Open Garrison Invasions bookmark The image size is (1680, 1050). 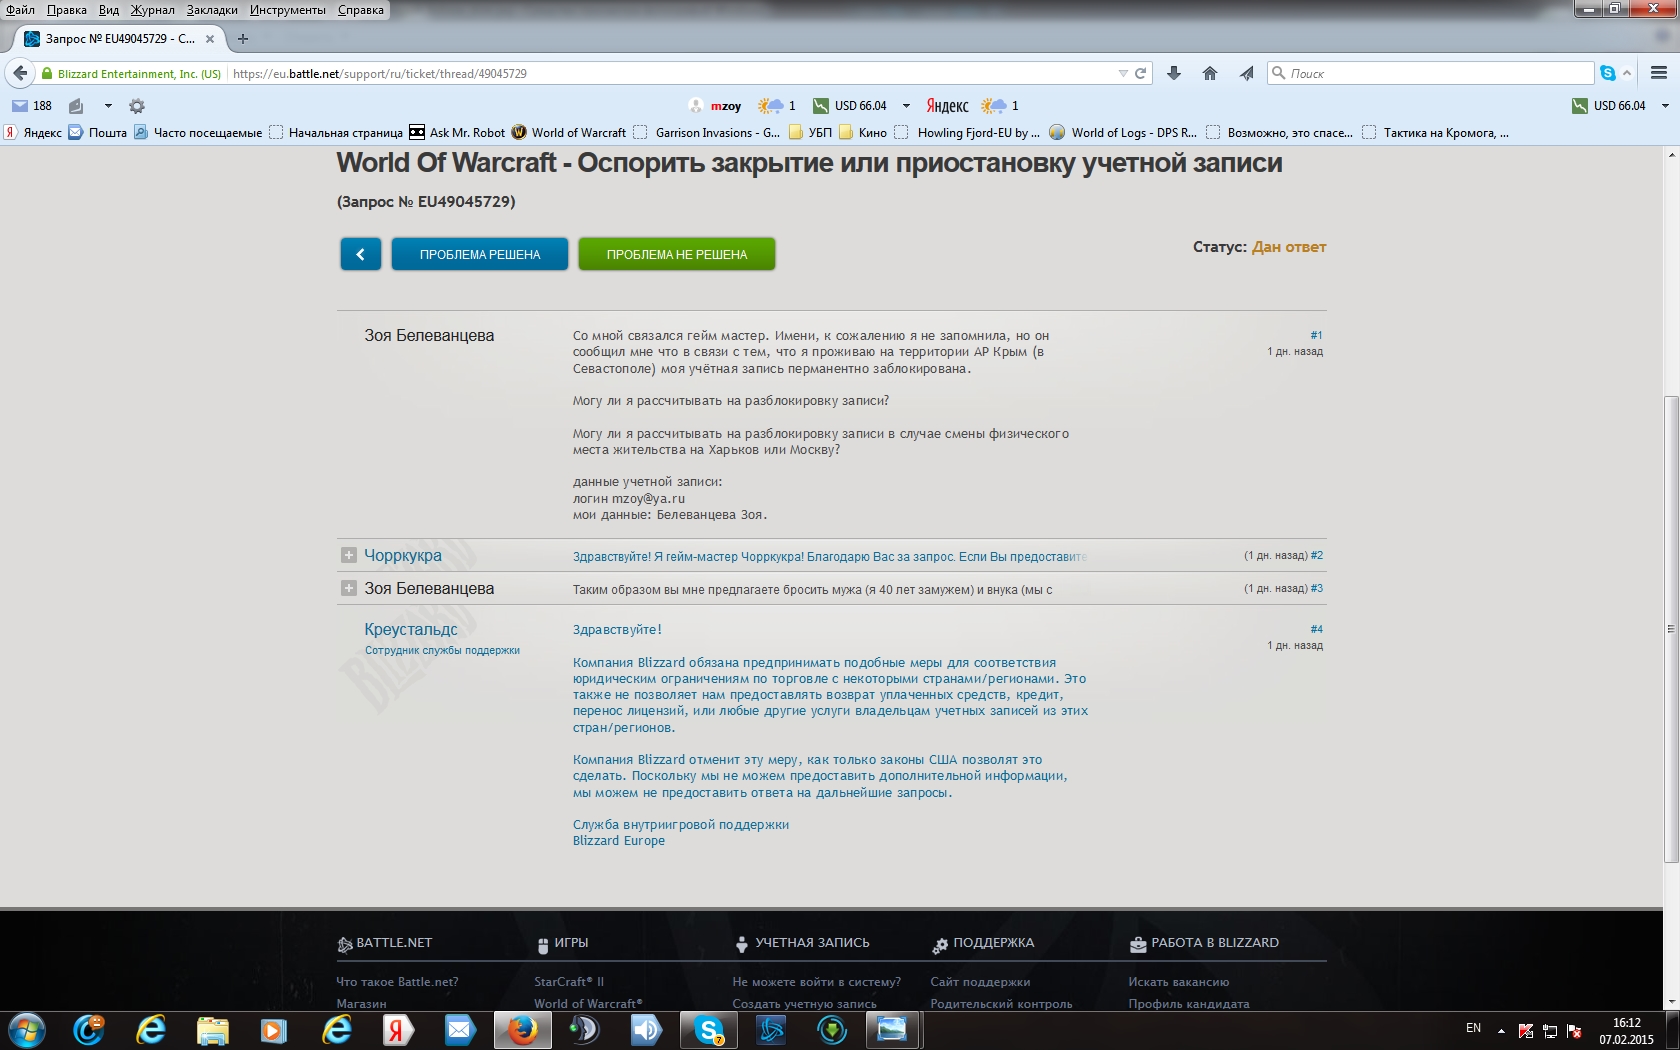click(x=706, y=132)
